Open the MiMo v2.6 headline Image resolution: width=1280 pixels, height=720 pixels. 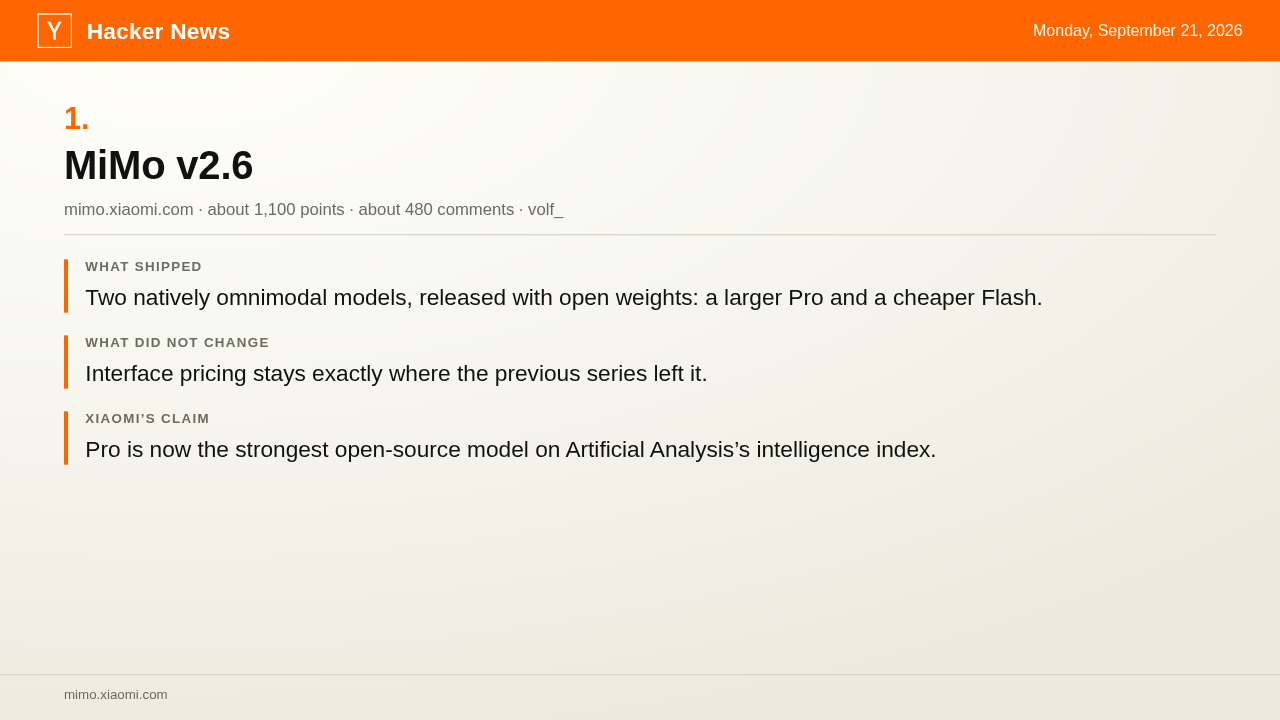158,165
